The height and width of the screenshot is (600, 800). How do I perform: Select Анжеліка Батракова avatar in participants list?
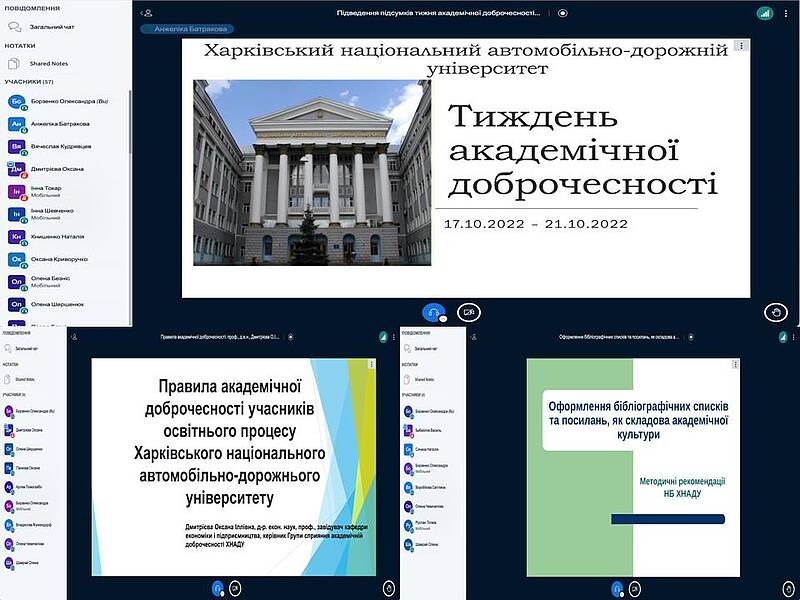tap(16, 124)
